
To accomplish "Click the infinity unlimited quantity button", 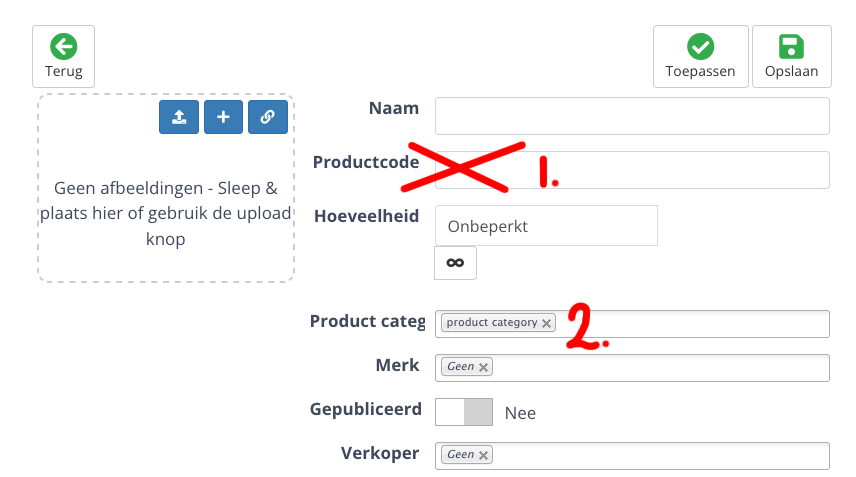I will point(455,262).
